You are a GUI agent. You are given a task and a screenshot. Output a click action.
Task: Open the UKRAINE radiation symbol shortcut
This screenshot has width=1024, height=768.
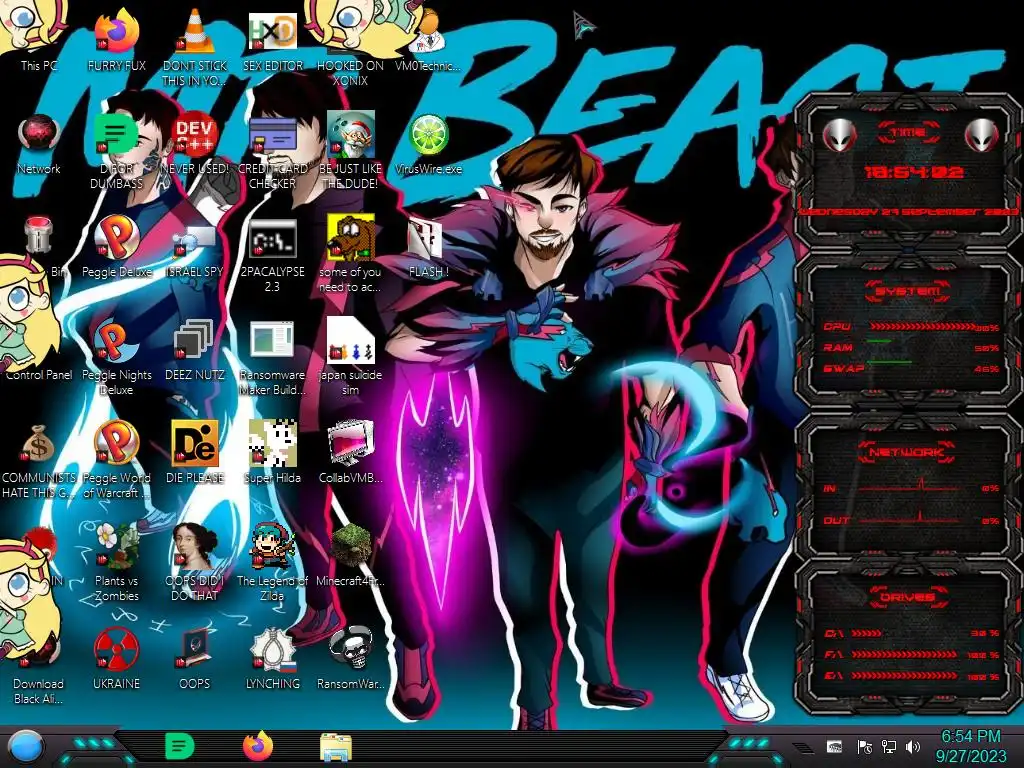click(x=116, y=658)
